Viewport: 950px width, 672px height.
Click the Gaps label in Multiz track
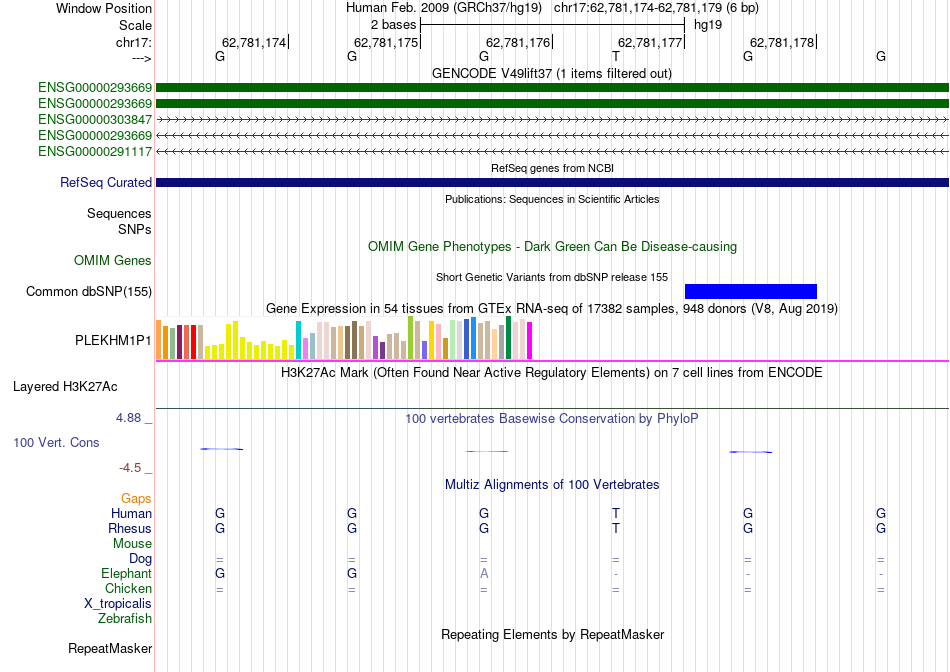click(136, 499)
